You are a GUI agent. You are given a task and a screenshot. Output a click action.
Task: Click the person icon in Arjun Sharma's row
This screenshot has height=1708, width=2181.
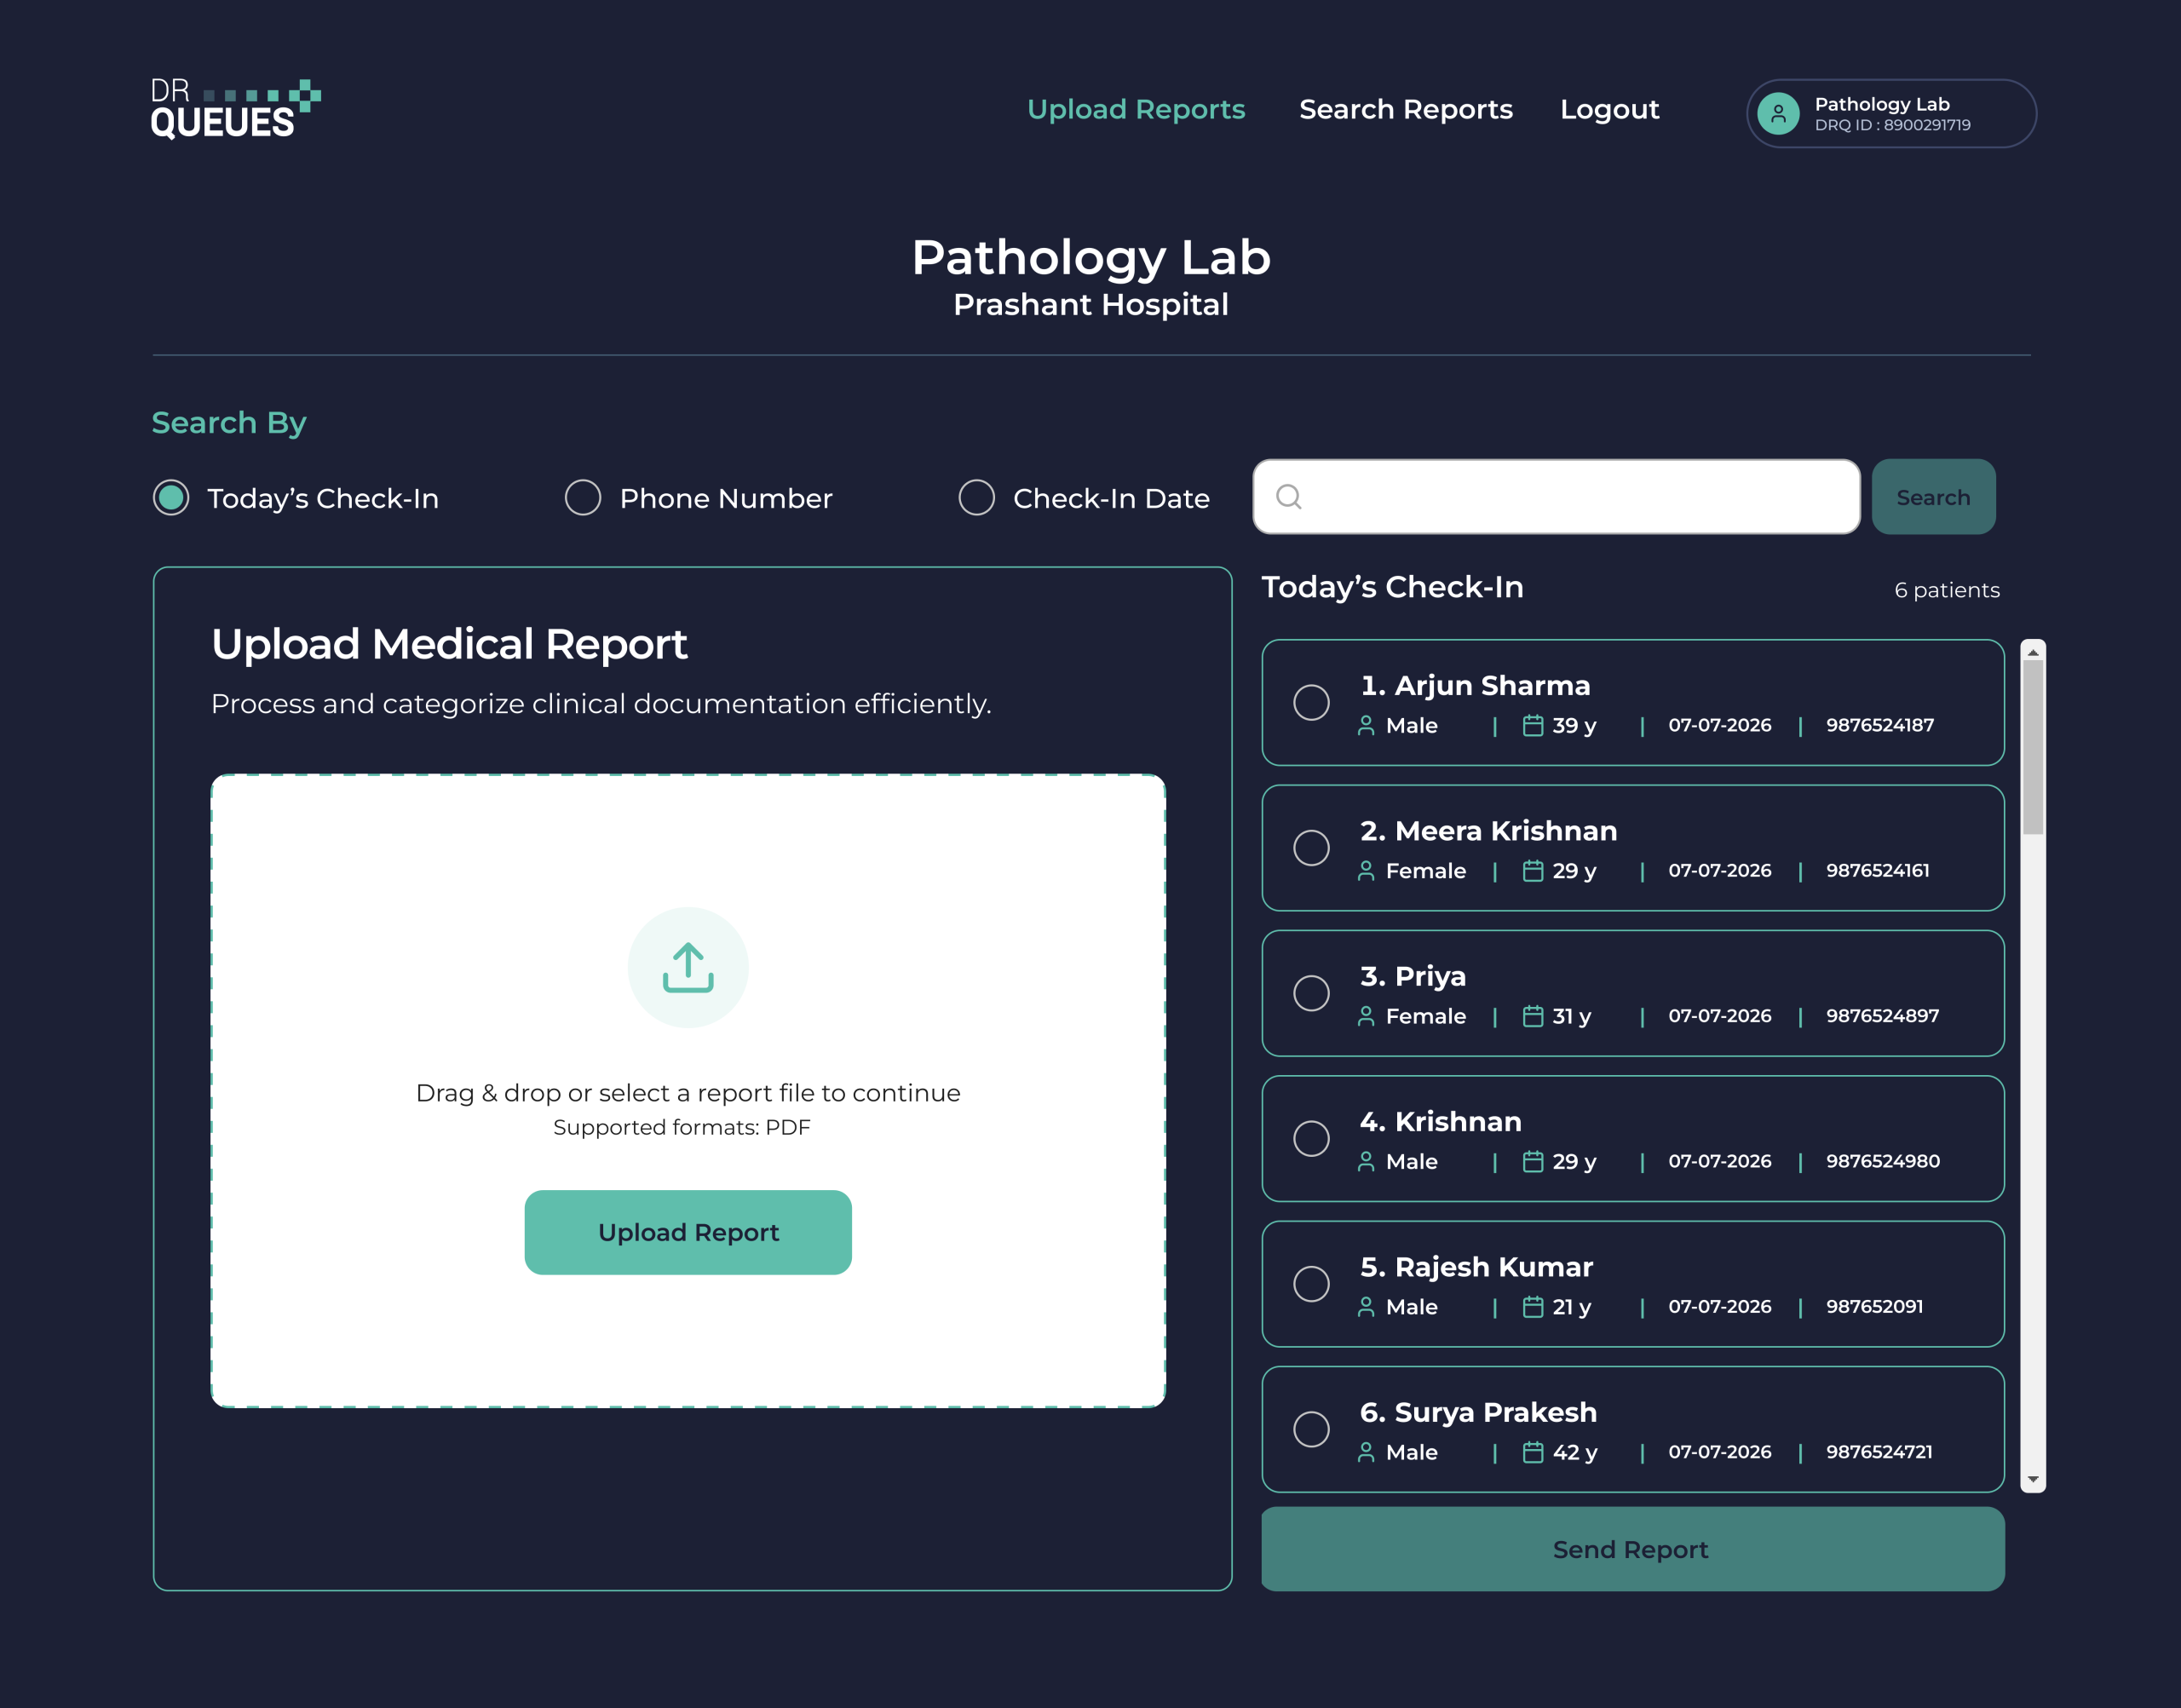point(1366,726)
